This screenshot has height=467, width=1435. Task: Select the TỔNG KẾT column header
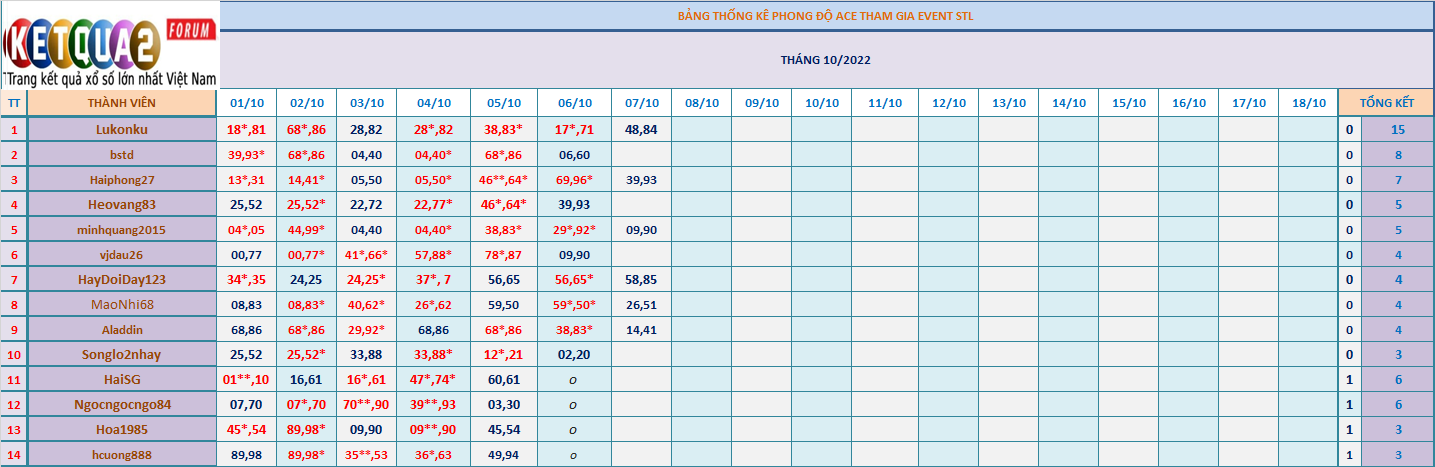pos(1386,103)
